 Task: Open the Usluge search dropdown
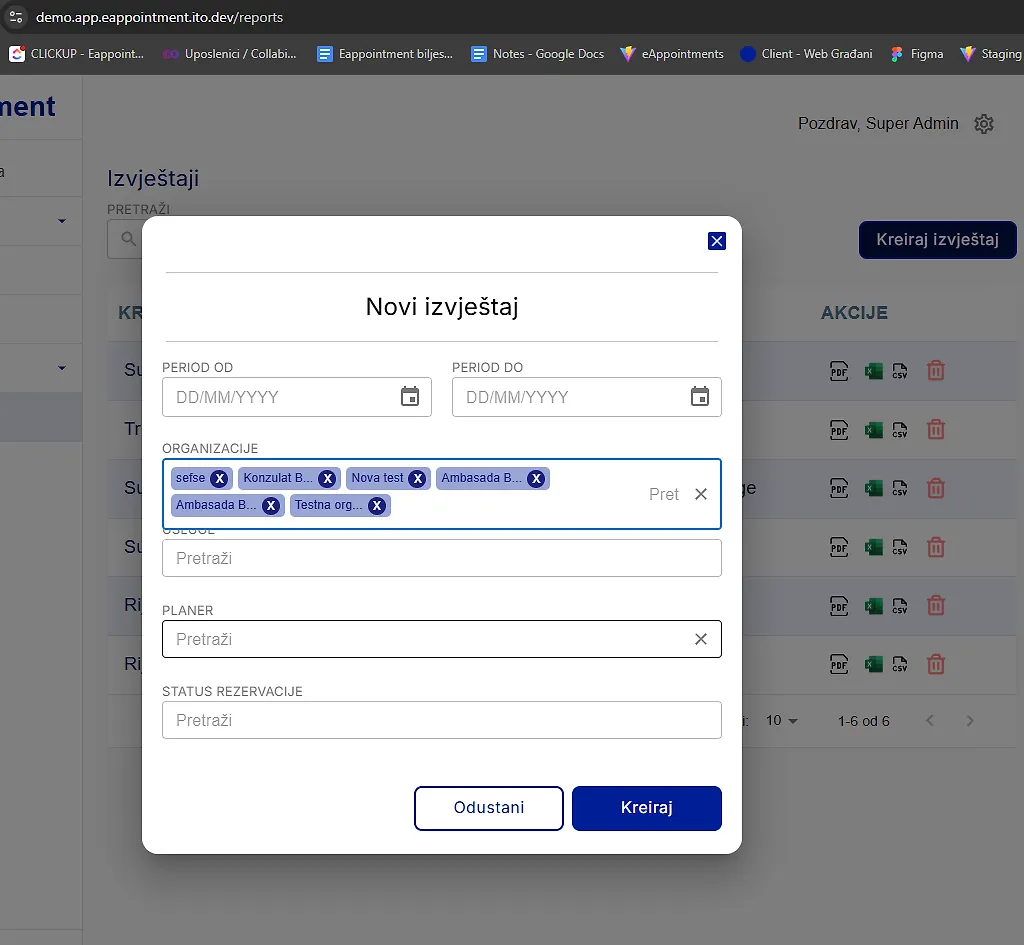441,558
